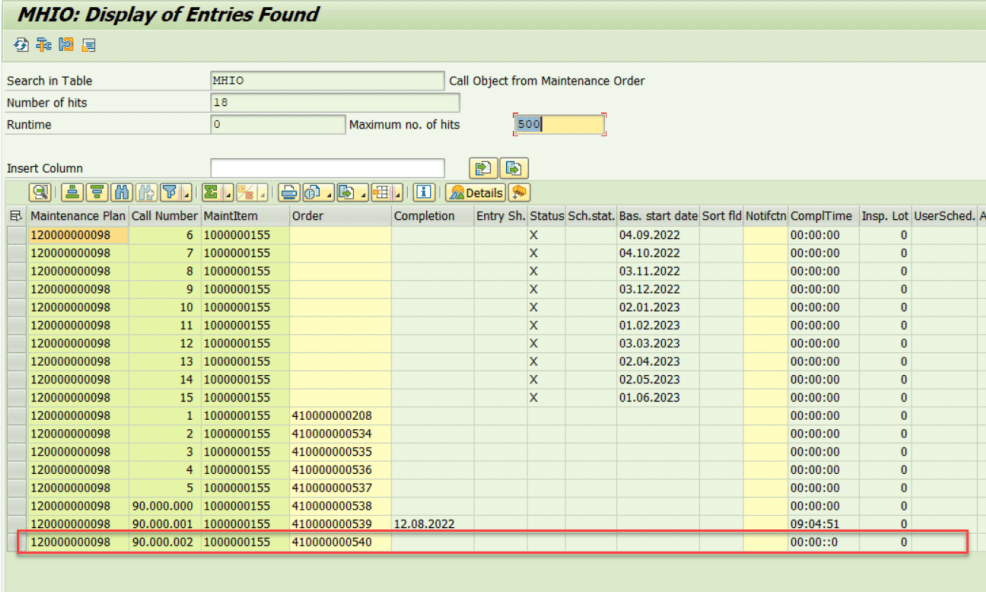This screenshot has width=986, height=592.
Task: Click the Information 'i' toolbar icon
Action: pos(424,192)
